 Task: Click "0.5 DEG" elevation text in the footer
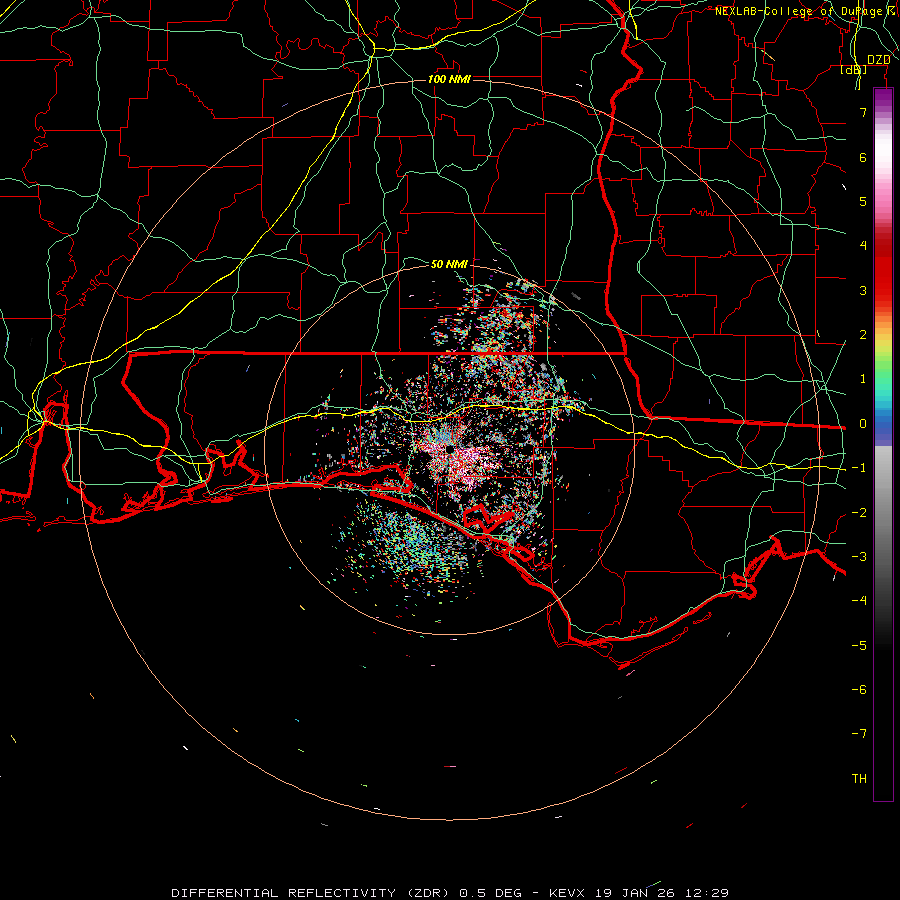pyautogui.click(x=490, y=893)
